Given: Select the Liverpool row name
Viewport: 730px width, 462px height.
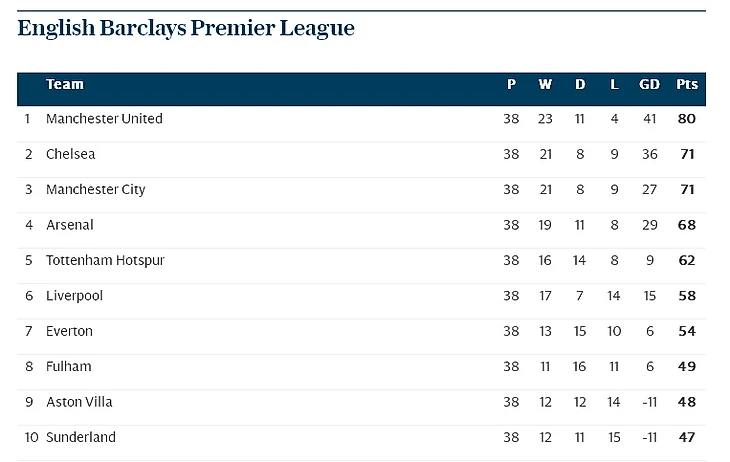Looking at the screenshot, I should pos(74,296).
